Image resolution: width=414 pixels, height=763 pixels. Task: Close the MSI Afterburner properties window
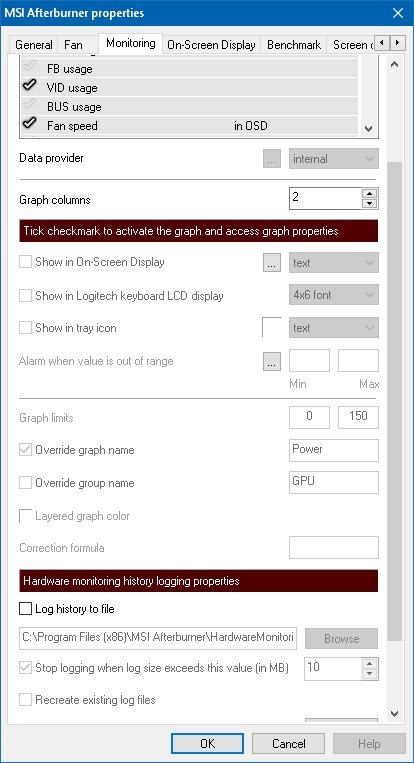[397, 13]
